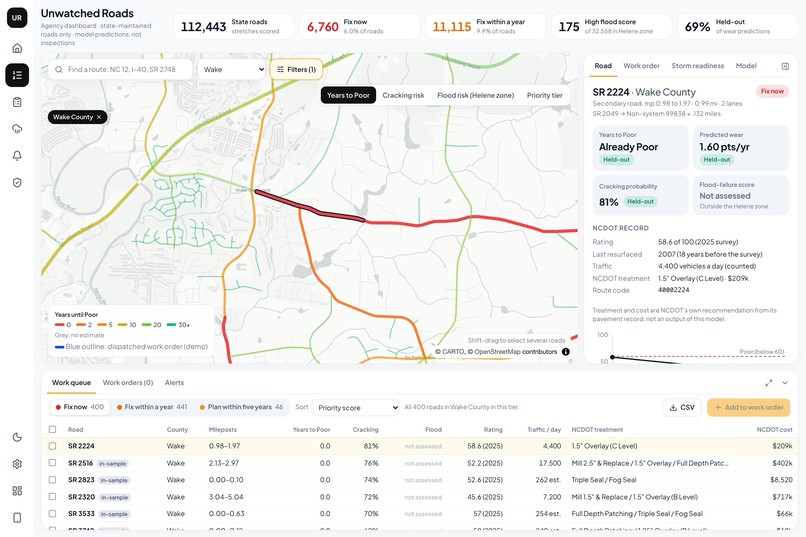Screen dimensions: 806x537
Task: Open the shield check sidebar icon
Action: (17, 182)
